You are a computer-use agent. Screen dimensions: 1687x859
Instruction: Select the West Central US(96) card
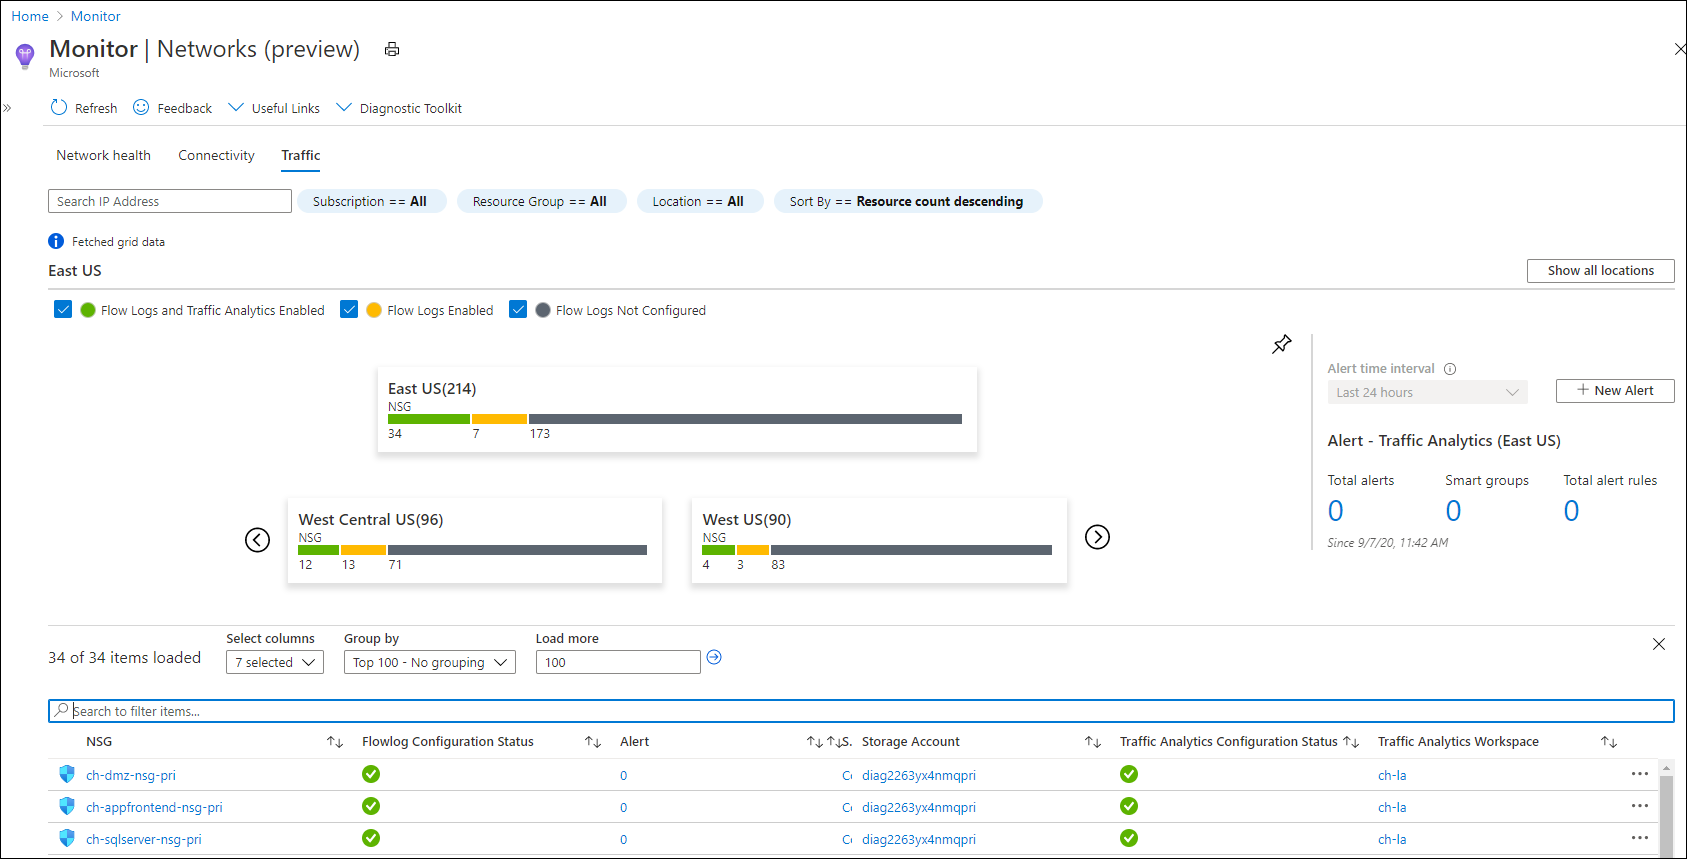click(x=475, y=540)
